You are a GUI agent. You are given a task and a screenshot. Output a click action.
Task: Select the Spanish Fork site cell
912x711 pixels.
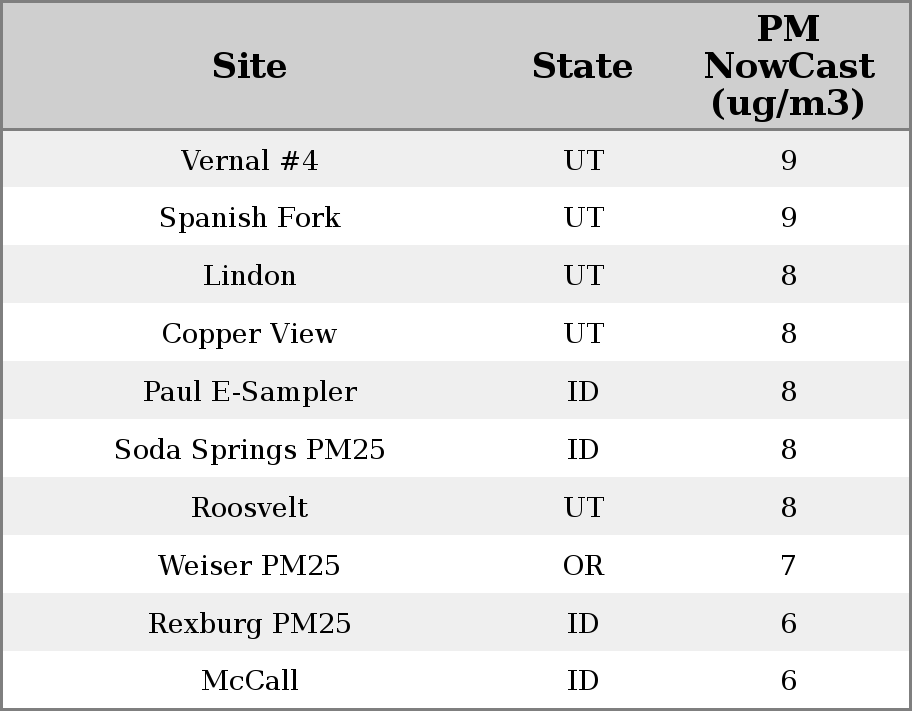coord(249,218)
